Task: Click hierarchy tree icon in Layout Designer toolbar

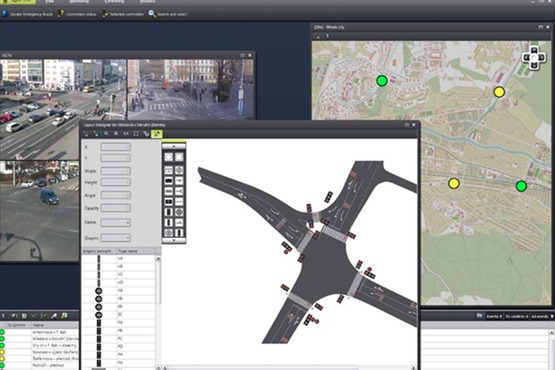Action: pos(96,133)
